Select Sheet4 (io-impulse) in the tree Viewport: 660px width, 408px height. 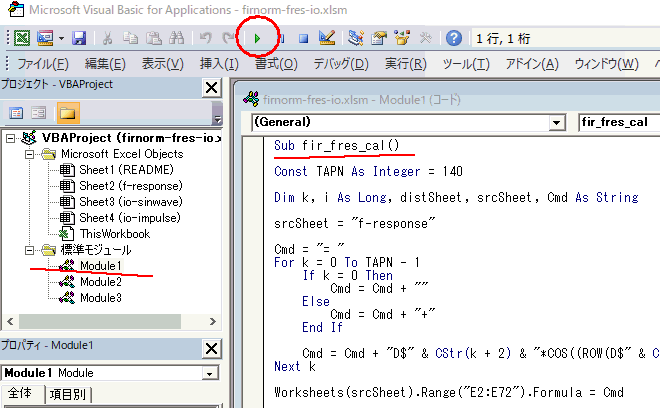(130, 218)
